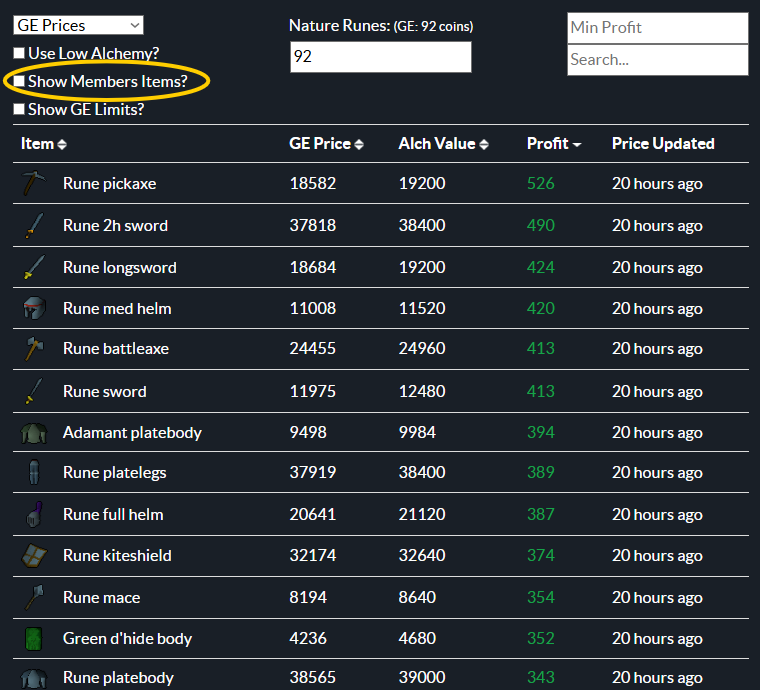Image resolution: width=760 pixels, height=690 pixels.
Task: Click the Rune 2h sword icon
Action: pyautogui.click(x=34, y=225)
